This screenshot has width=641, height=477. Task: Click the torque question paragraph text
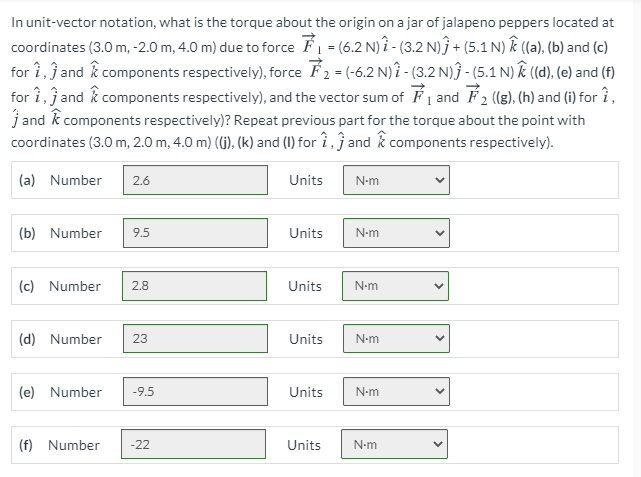pos(314,82)
